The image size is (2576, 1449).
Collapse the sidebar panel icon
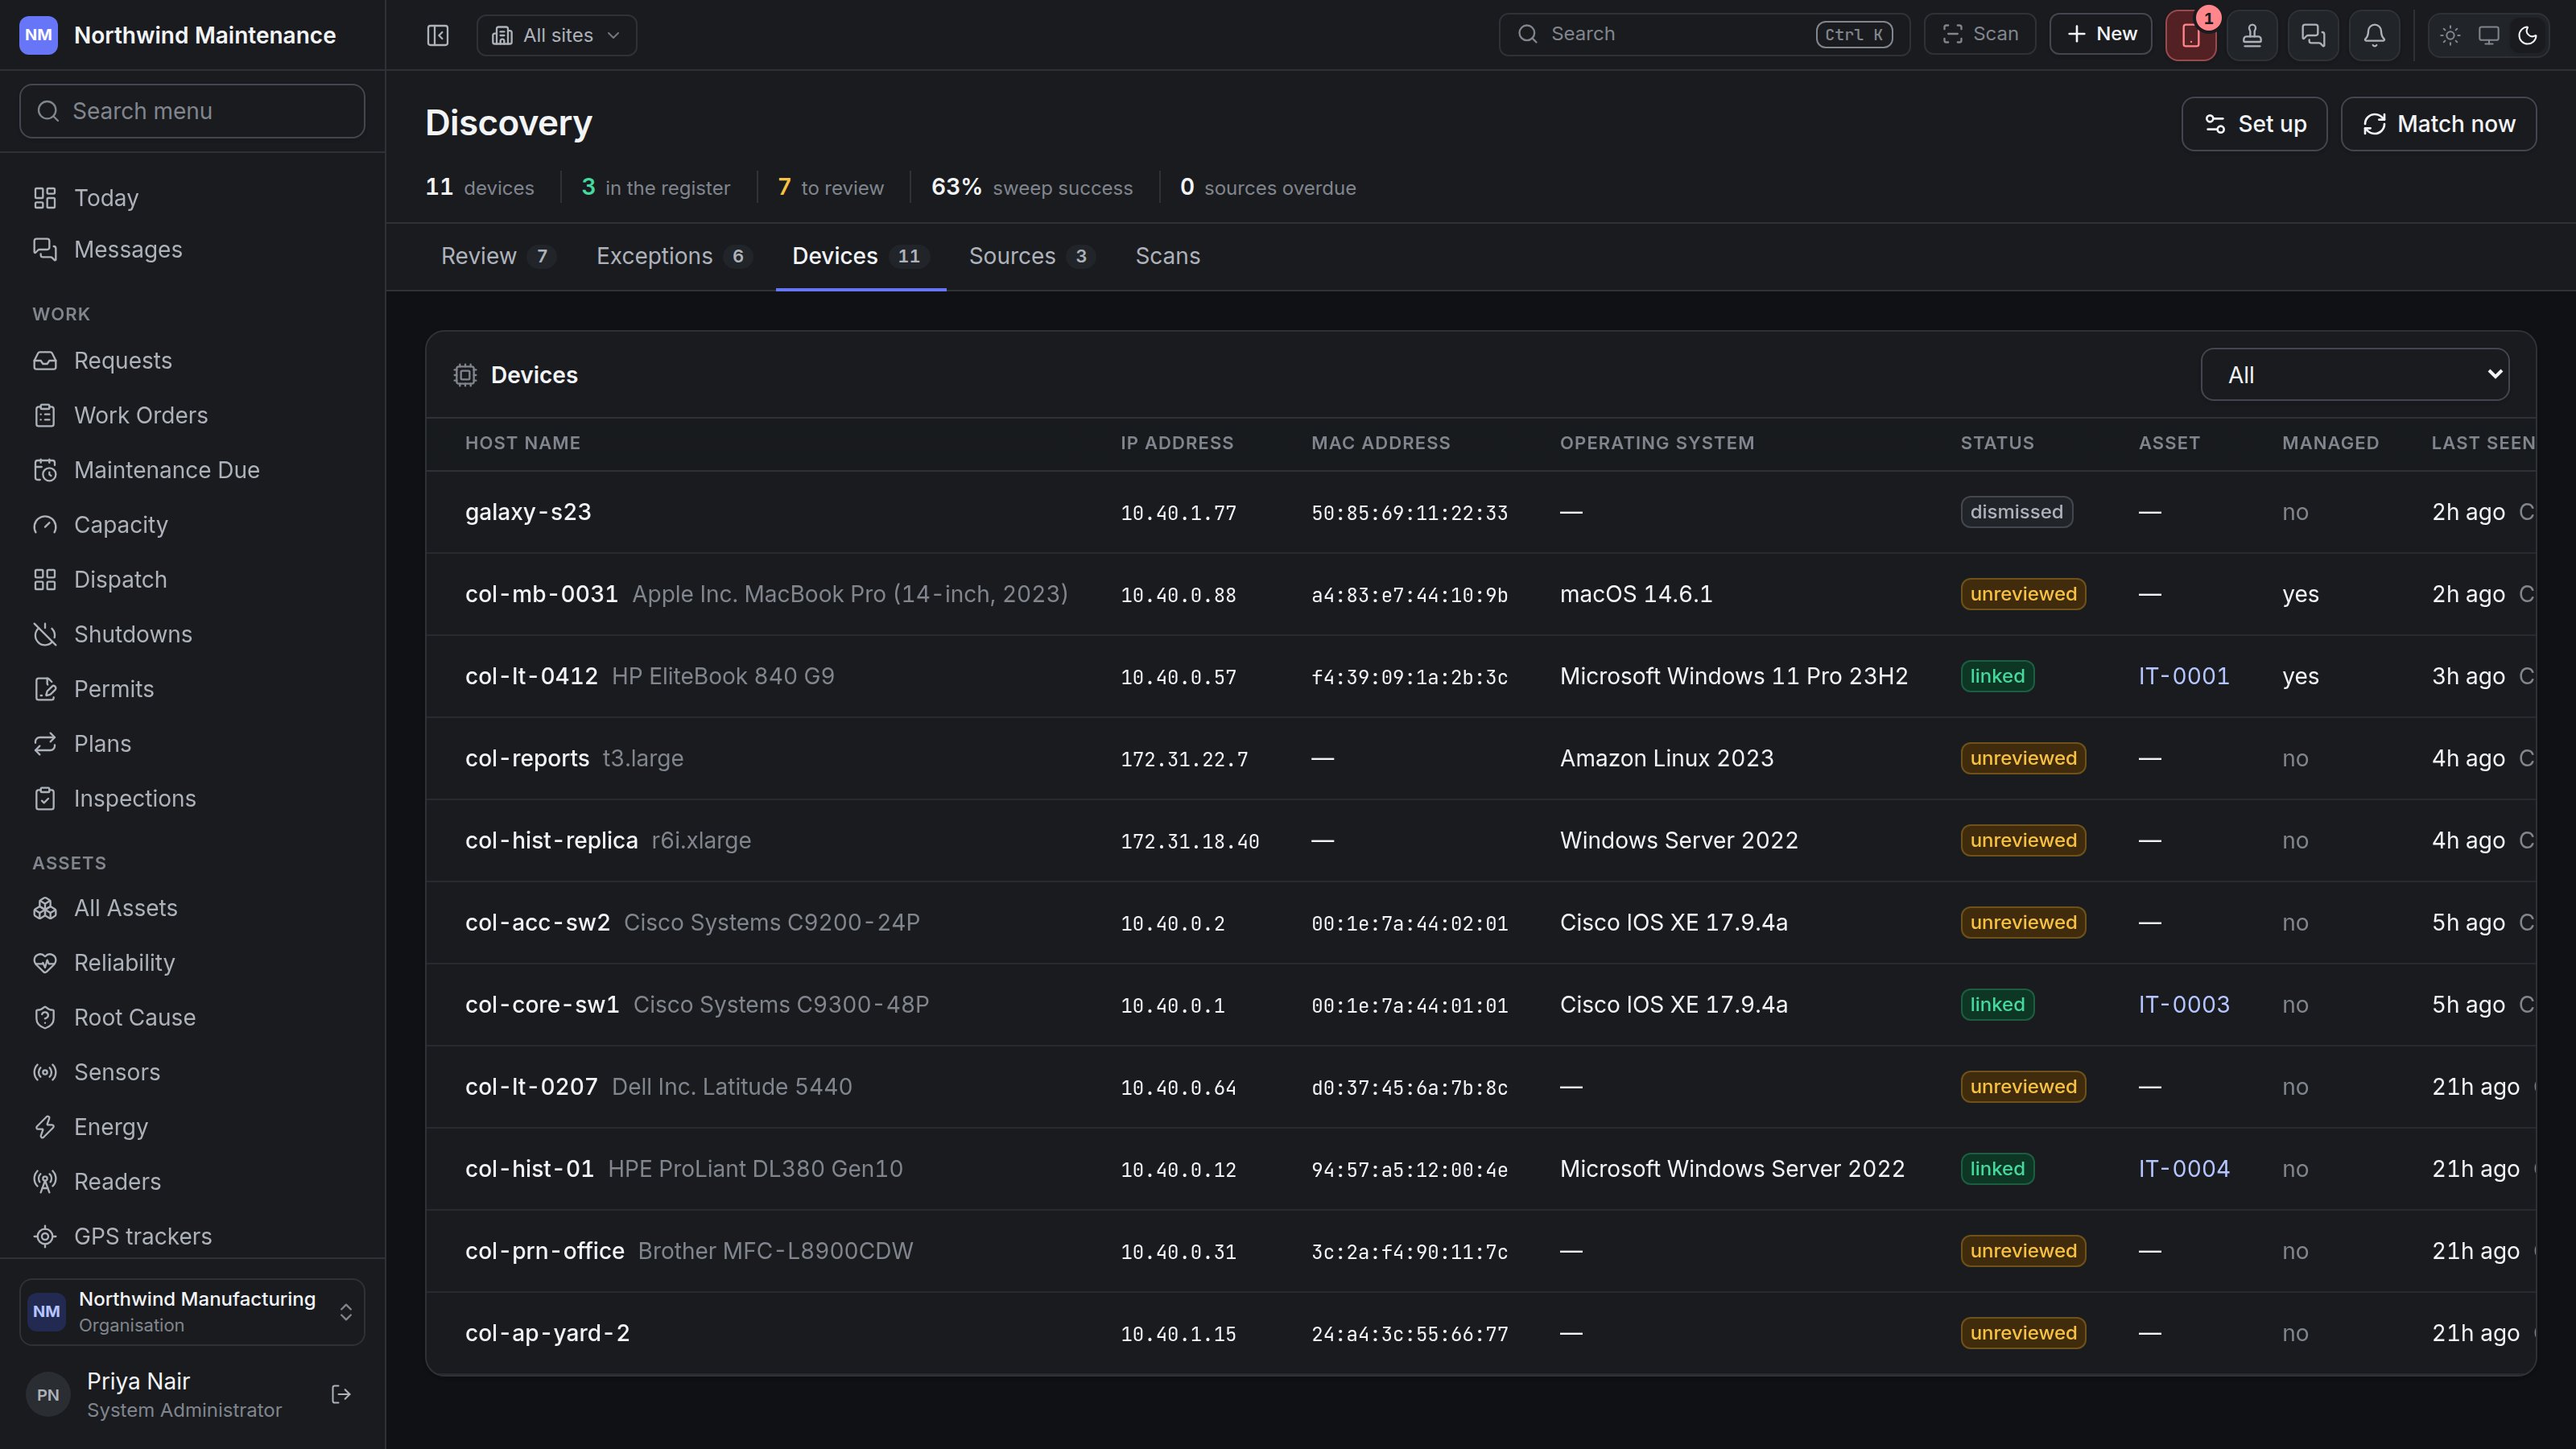[438, 35]
